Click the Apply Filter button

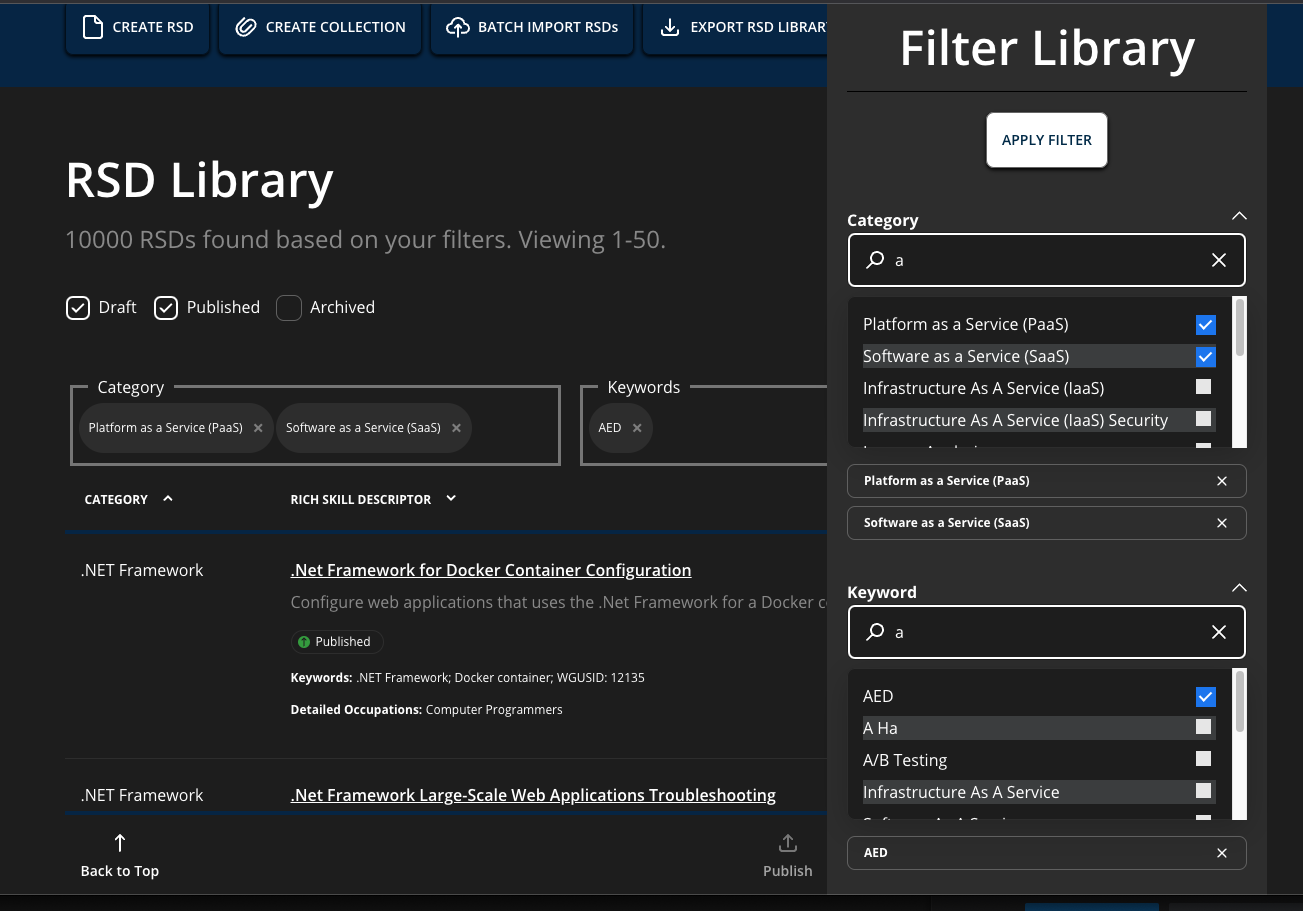(1047, 140)
